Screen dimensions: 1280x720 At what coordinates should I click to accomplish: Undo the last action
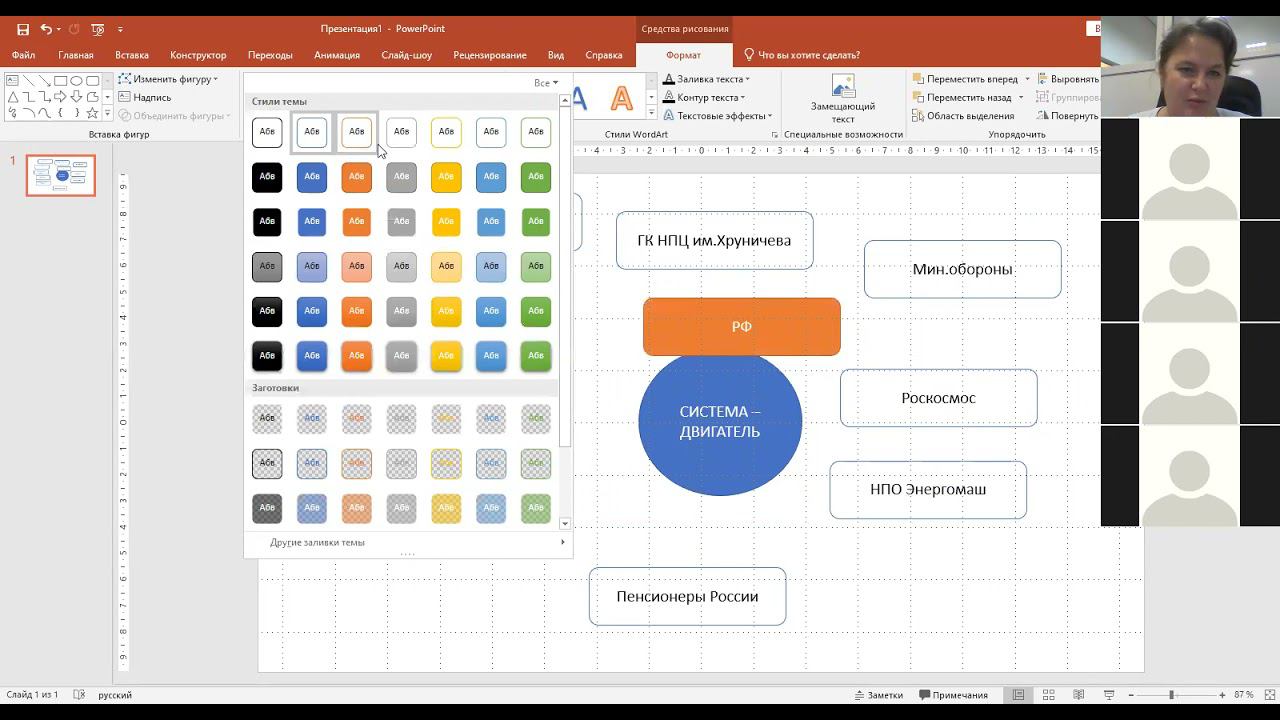45,30
